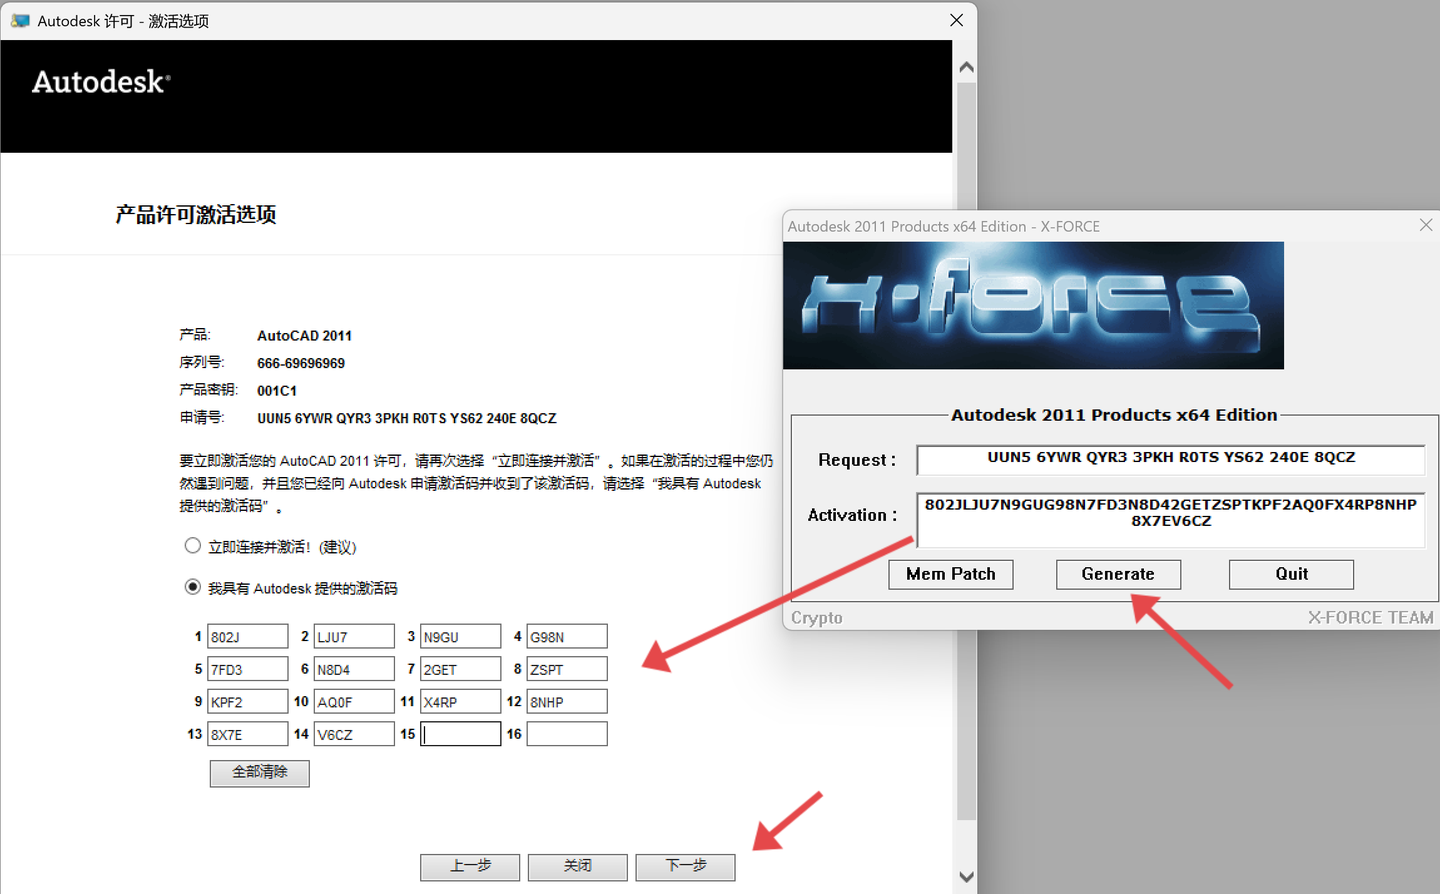The width and height of the screenshot is (1440, 894).
Task: Click activation code field 13 containing 8X7E
Action: click(248, 734)
